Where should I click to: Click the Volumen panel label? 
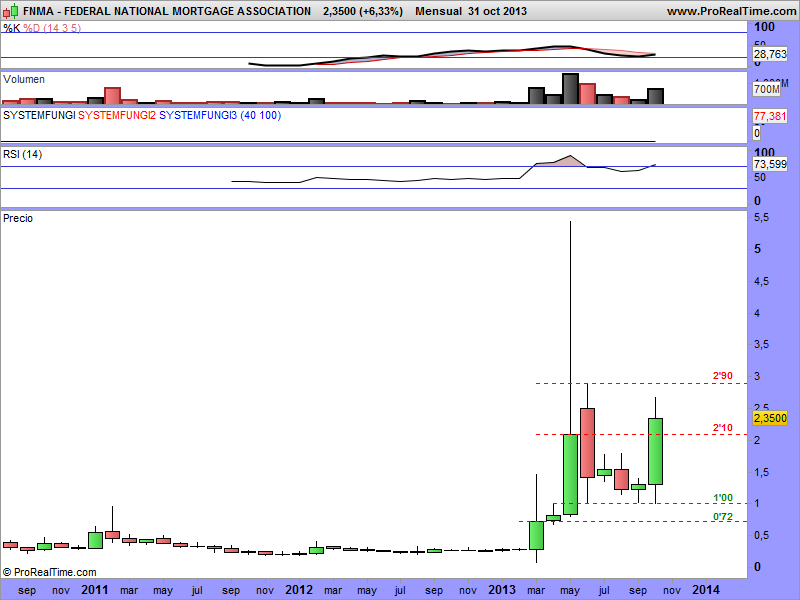click(x=23, y=79)
